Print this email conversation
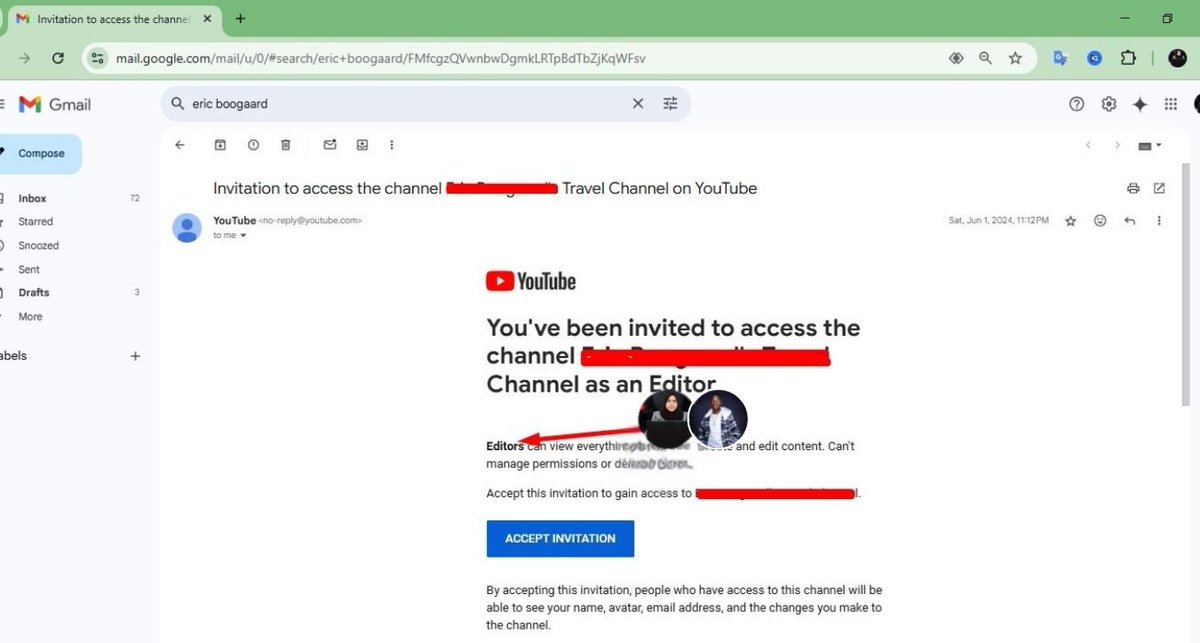The height and width of the screenshot is (643, 1200). (1133, 188)
